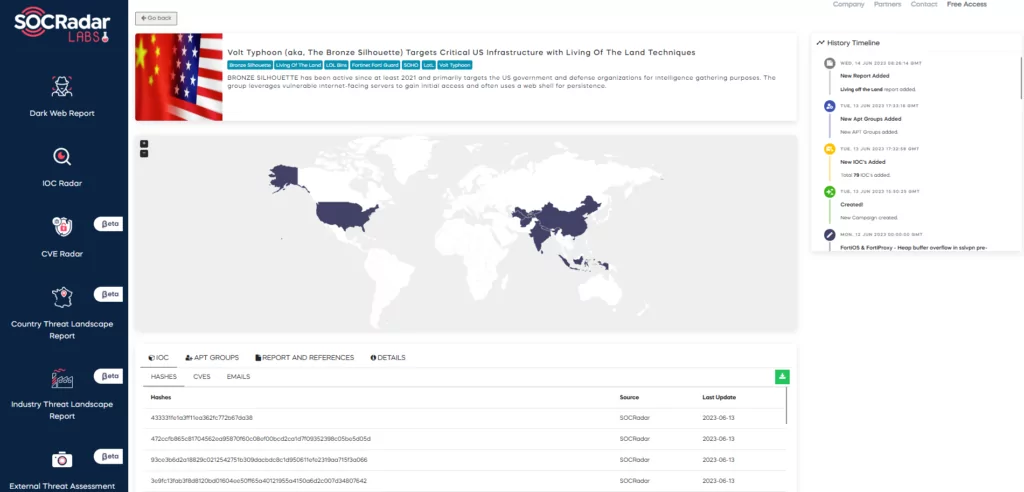Open CVE Radar label in sidebar
This screenshot has height=492, width=1024.
(x=62, y=254)
